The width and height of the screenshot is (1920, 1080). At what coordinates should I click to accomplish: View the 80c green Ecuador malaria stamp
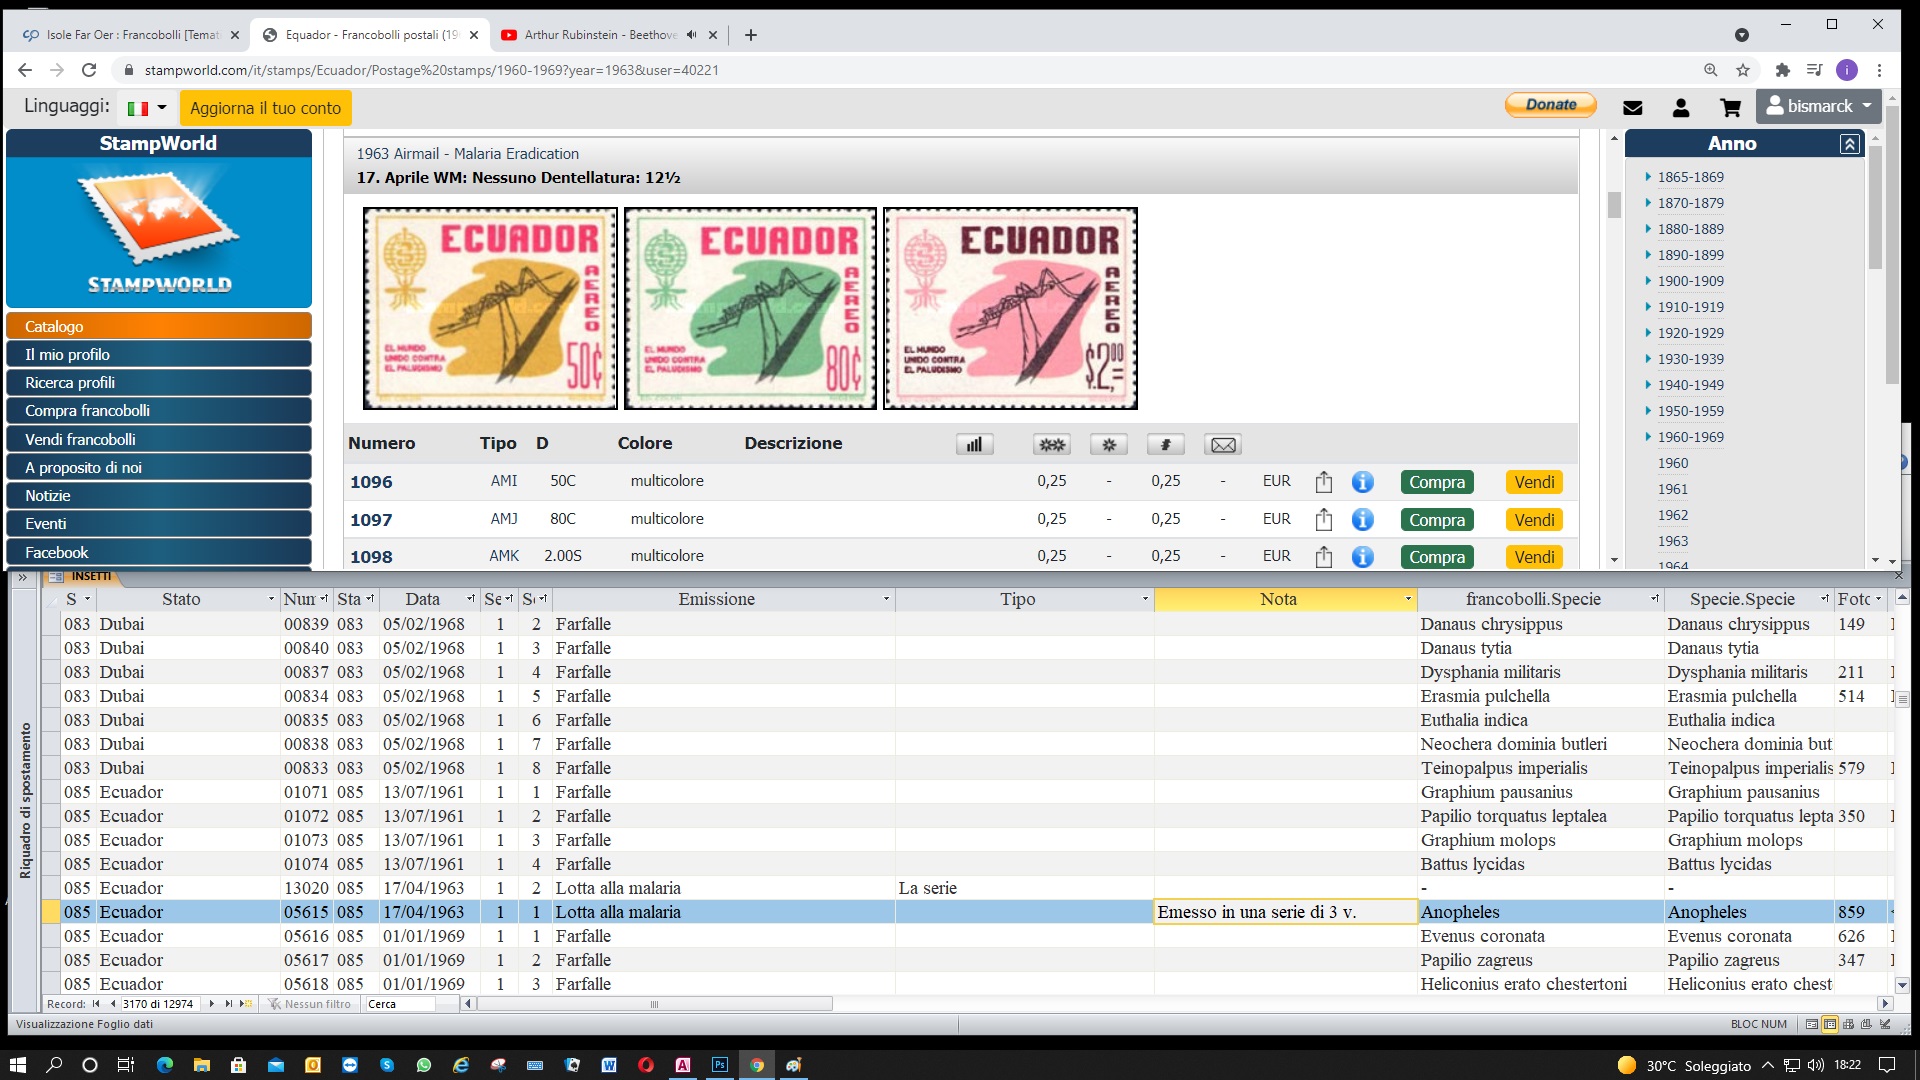click(x=750, y=308)
